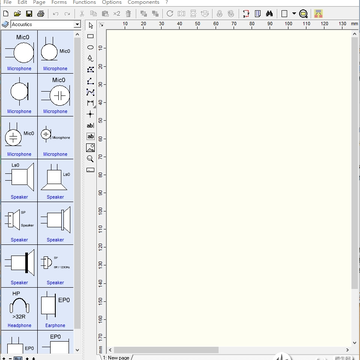Switch to the '1: New page' tab
Image resolution: width=360 pixels, height=360 pixels.
(x=116, y=358)
